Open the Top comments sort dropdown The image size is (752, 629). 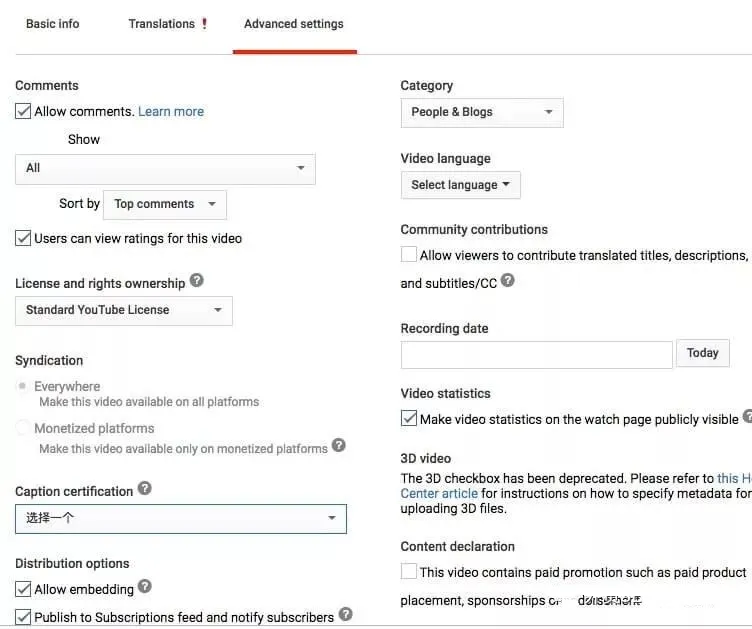[x=165, y=204]
